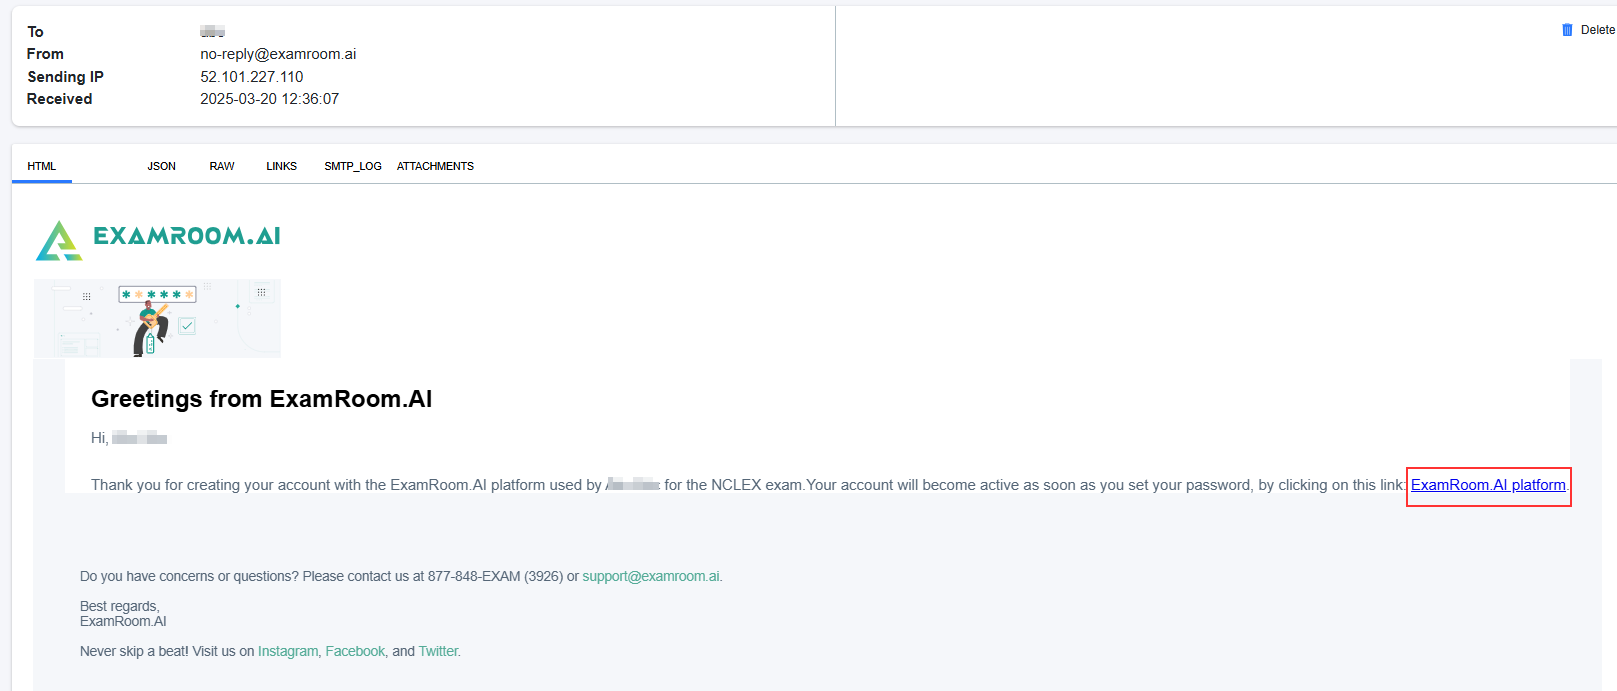Click the EXAMROOM.AI wordmark text
Screen dimensions: 1617x691
[187, 236]
